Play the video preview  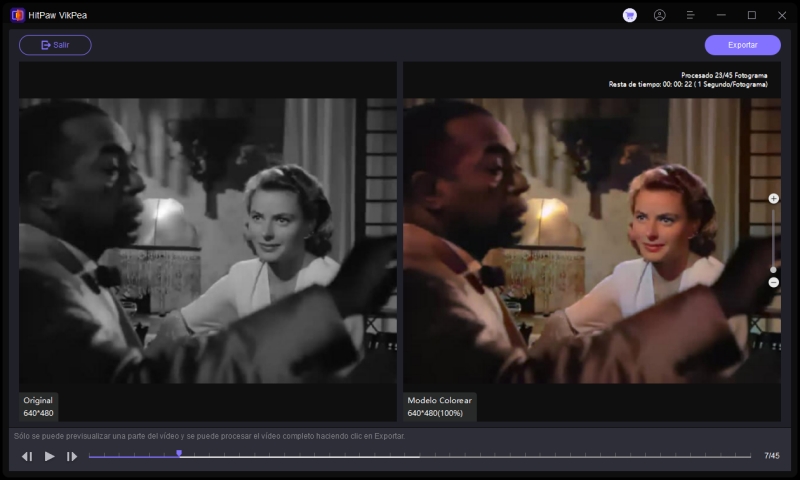[x=49, y=456]
